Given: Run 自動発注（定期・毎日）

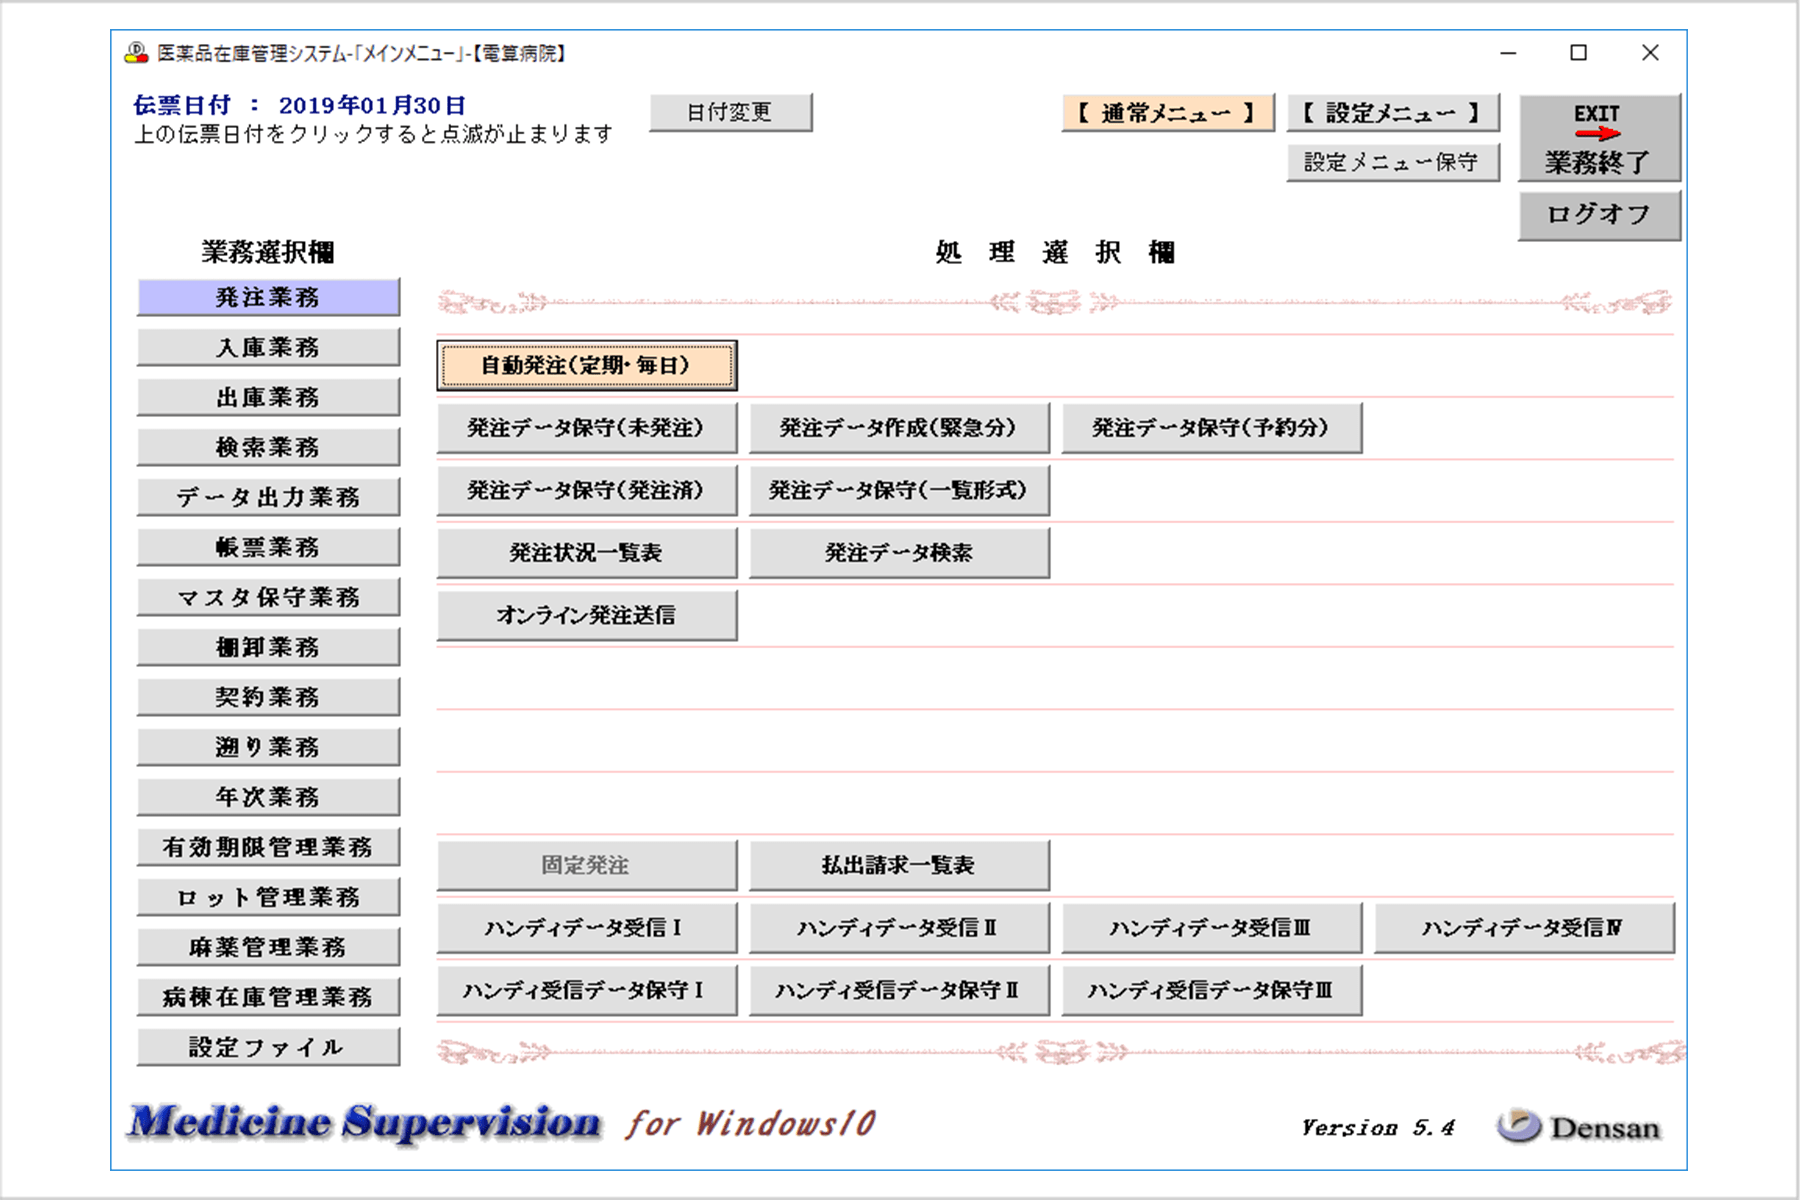Looking at the screenshot, I should point(587,366).
